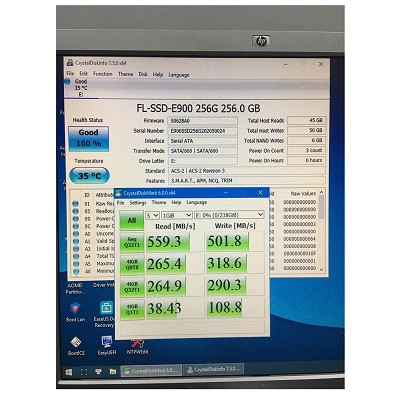Click the blue status dot for attribute 09
The width and height of the screenshot is (400, 400).
tap(76, 219)
